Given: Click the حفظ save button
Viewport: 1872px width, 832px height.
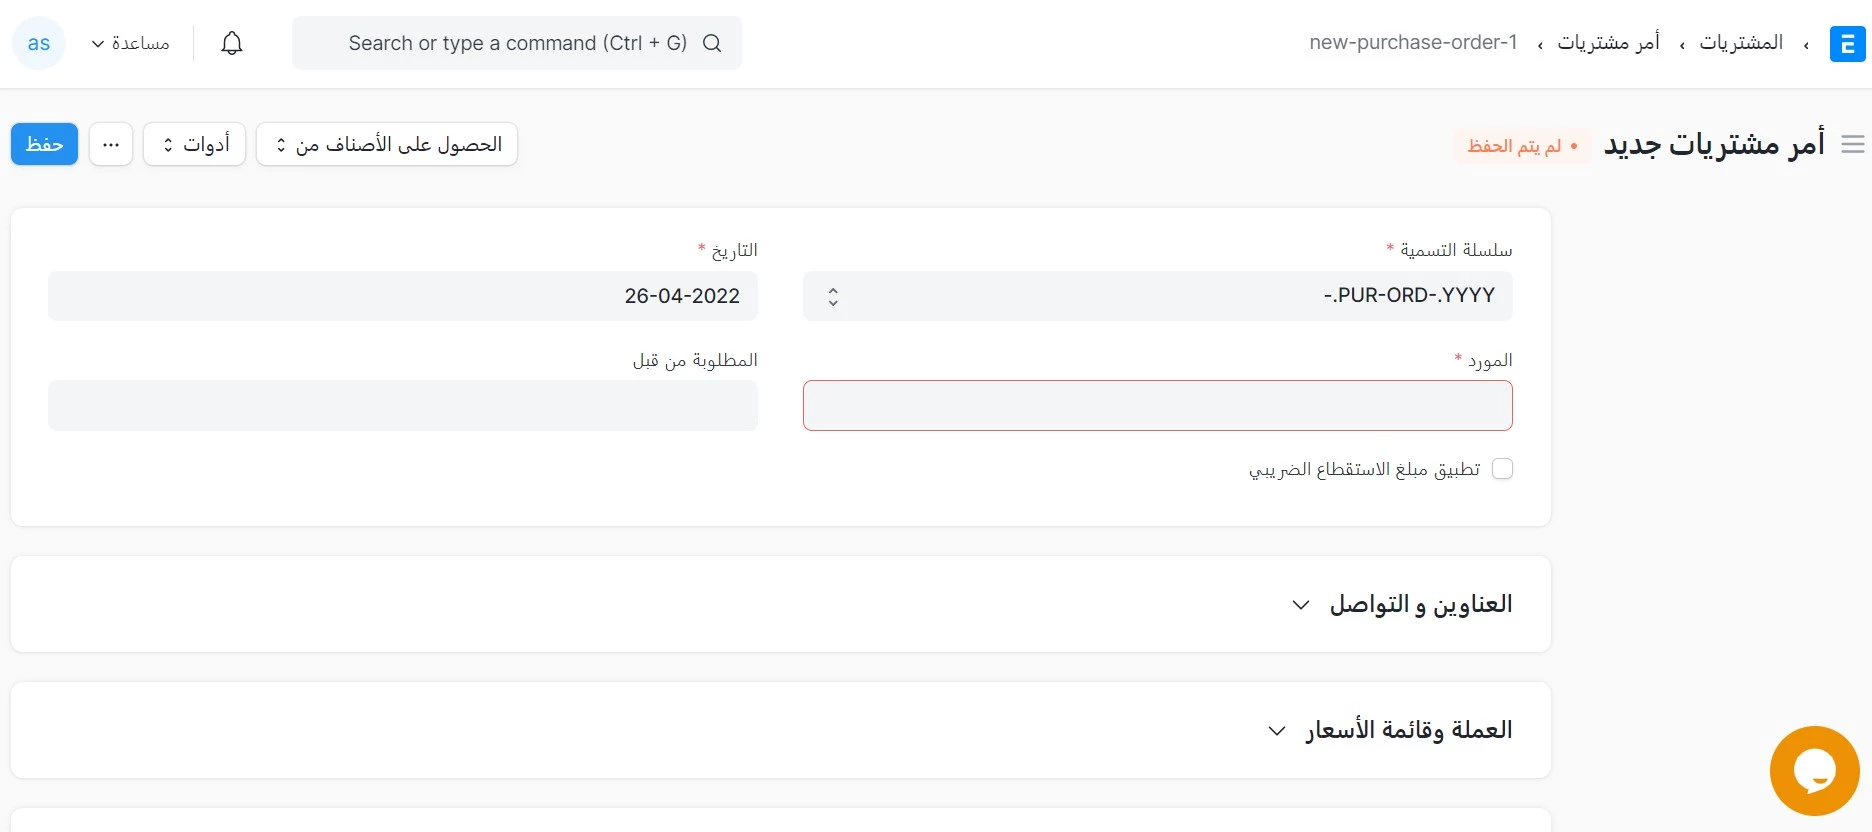Looking at the screenshot, I should point(44,144).
